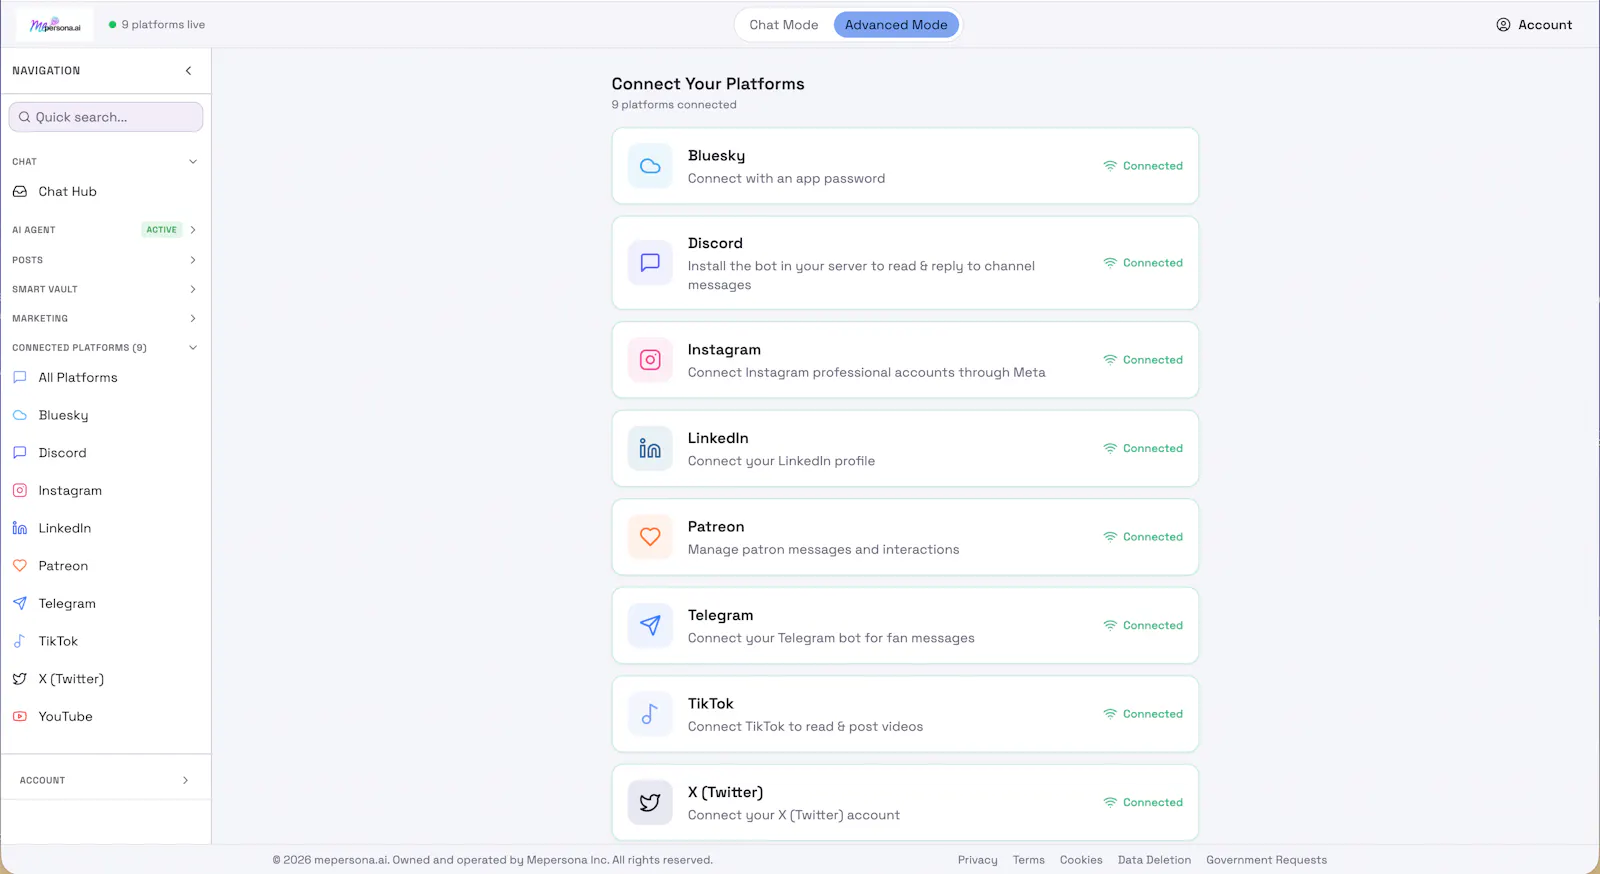
Task: Collapse CONNECTED PLATFORMS (9) section
Action: point(193,348)
